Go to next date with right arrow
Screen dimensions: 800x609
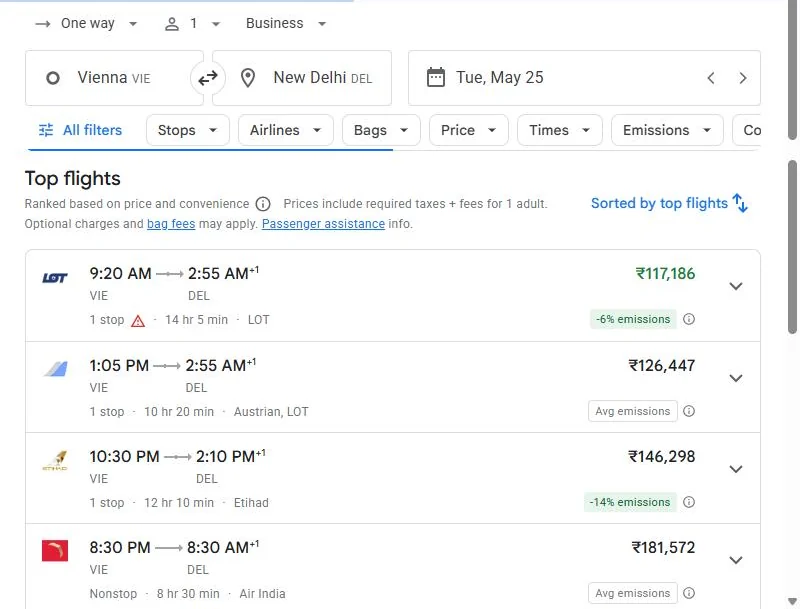click(x=742, y=78)
